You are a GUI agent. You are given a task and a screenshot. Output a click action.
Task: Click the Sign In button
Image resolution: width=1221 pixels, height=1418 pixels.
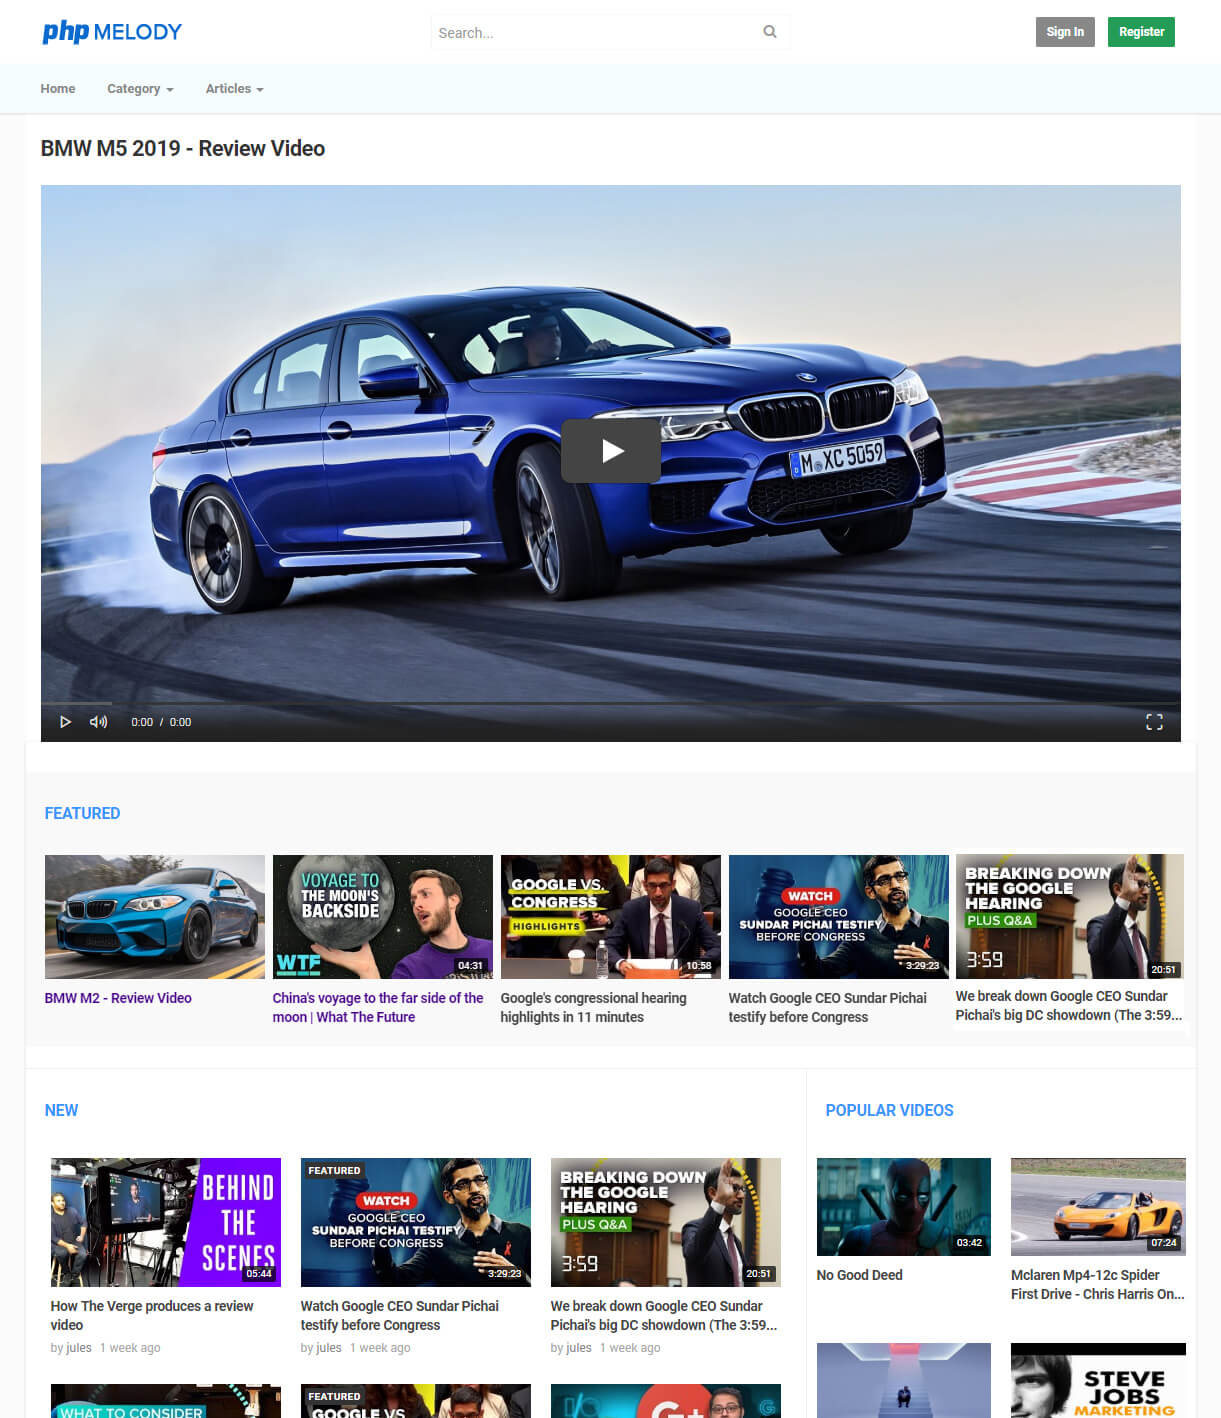pyautogui.click(x=1065, y=32)
